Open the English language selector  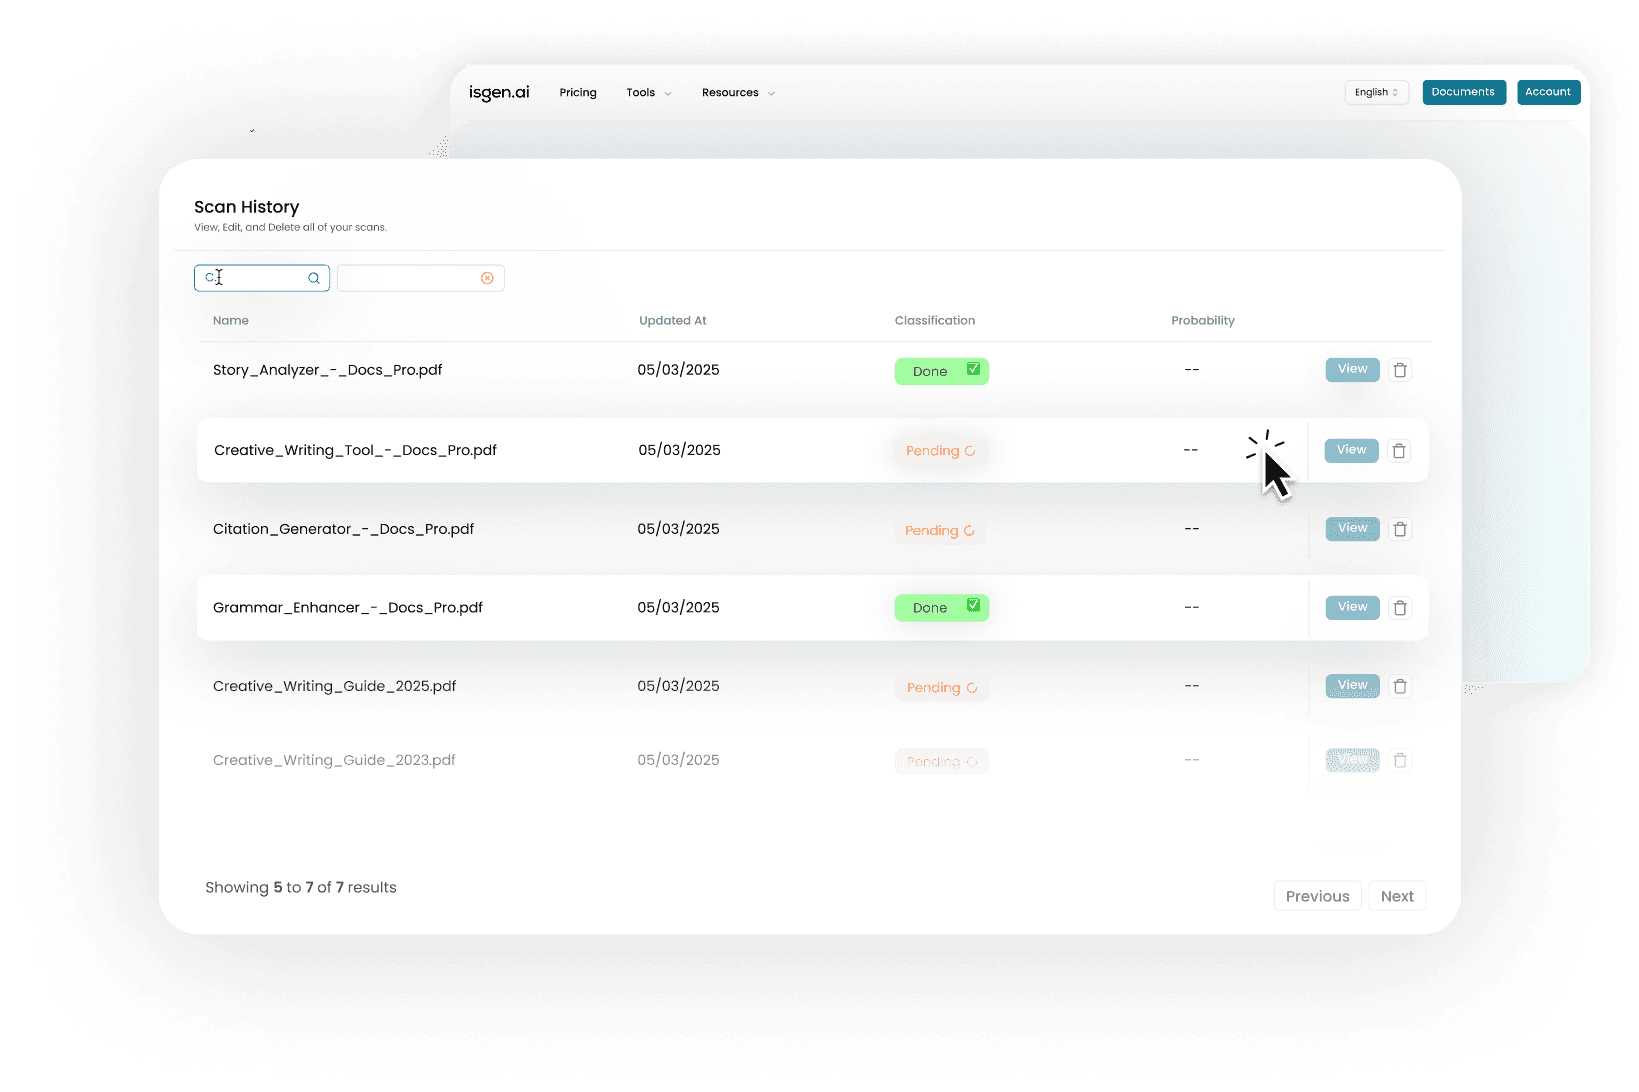(1376, 92)
